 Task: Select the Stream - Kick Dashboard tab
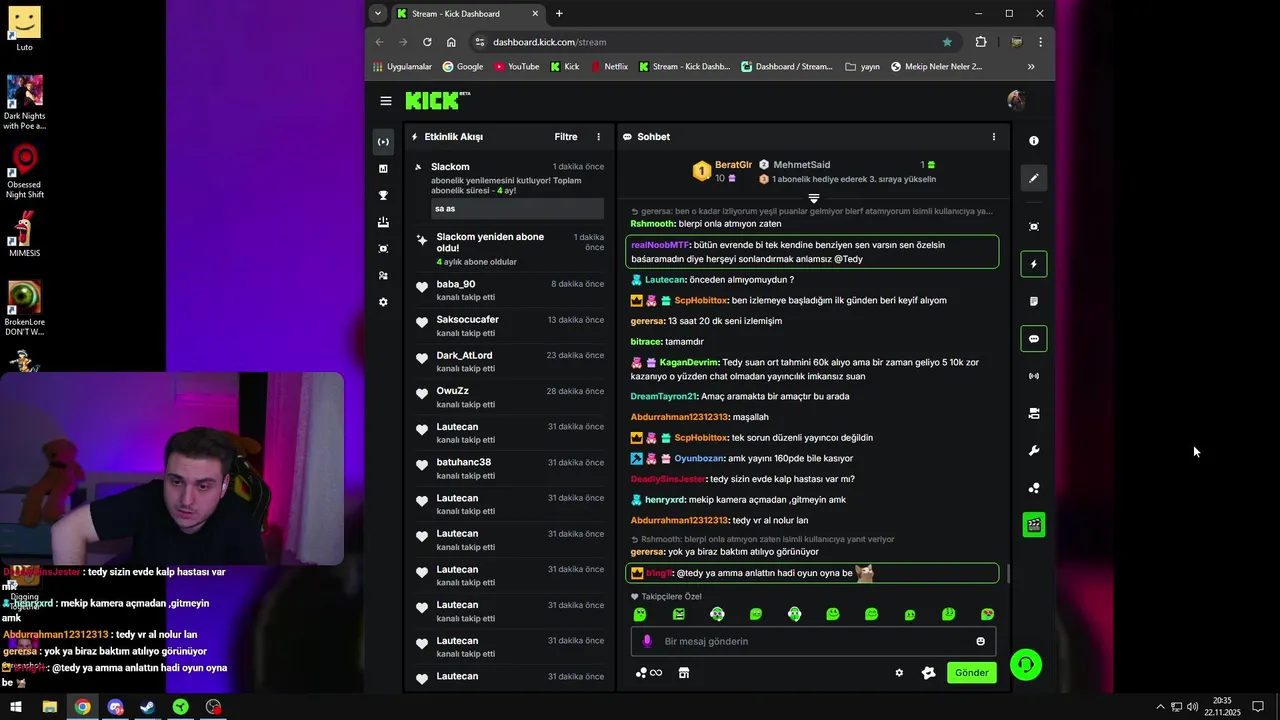(x=467, y=13)
